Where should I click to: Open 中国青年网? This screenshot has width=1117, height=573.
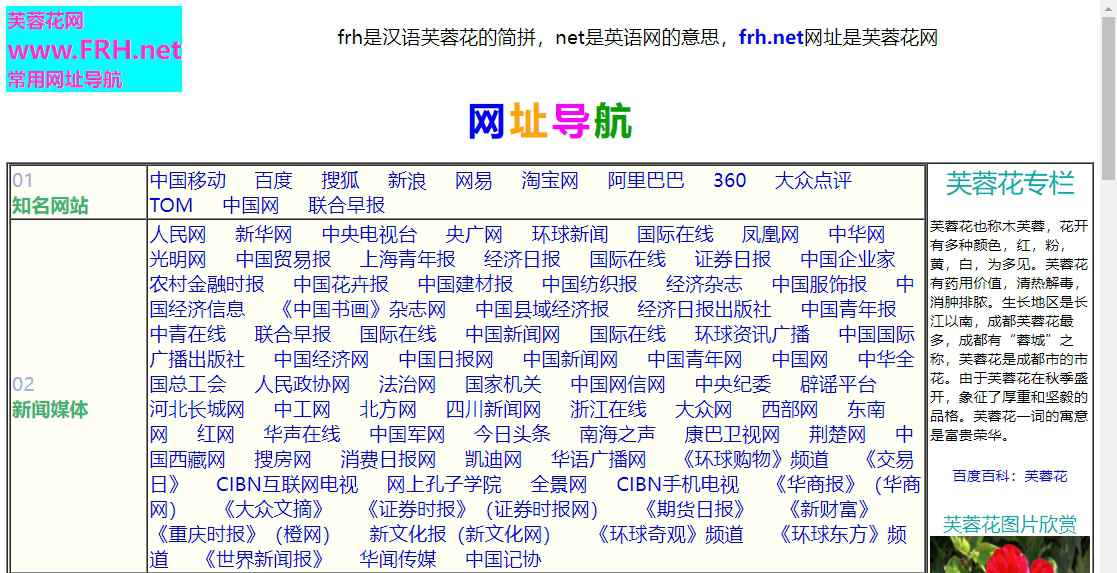click(695, 359)
